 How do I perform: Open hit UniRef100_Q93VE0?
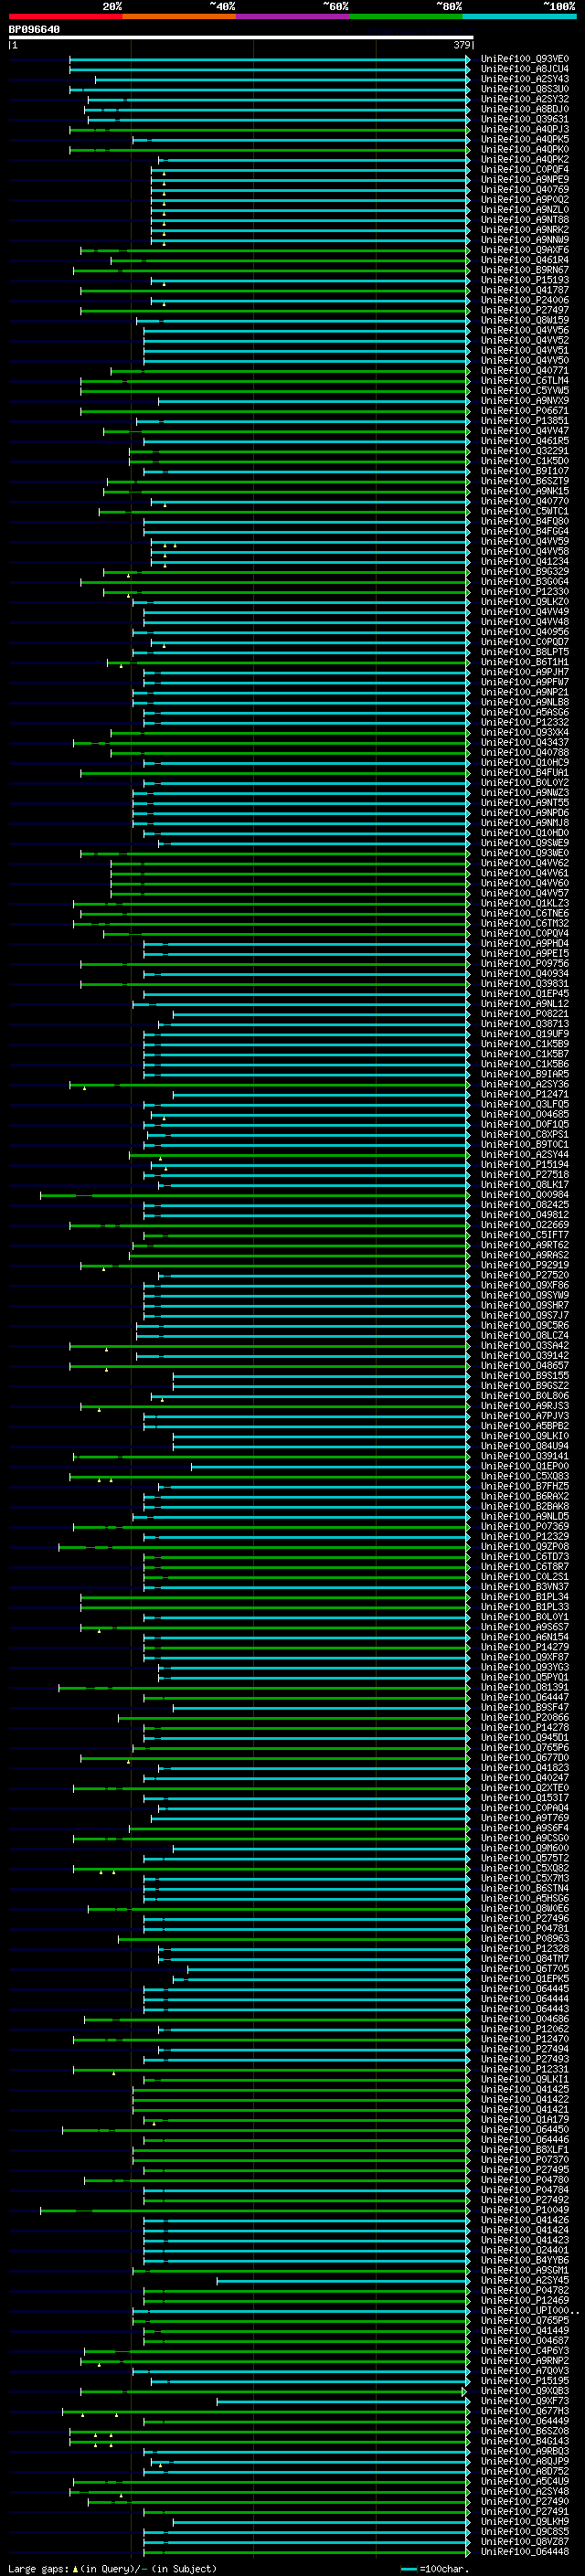pyautogui.click(x=524, y=59)
